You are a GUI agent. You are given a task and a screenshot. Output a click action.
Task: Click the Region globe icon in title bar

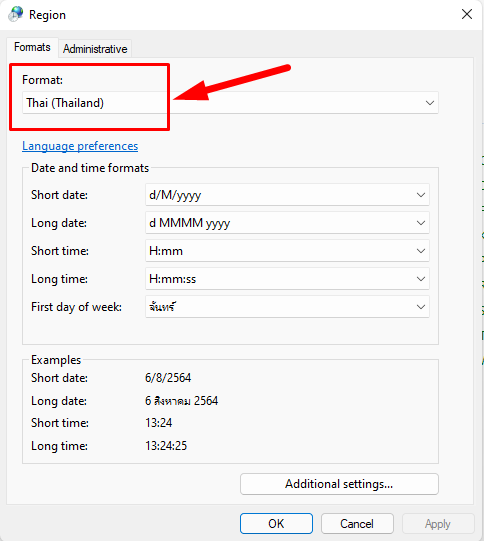click(16, 14)
